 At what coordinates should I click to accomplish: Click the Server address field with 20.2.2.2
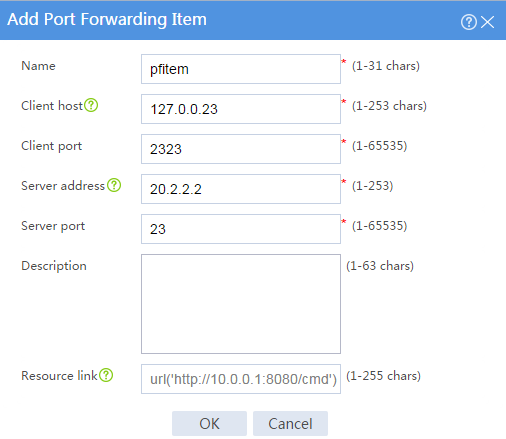[241, 189]
